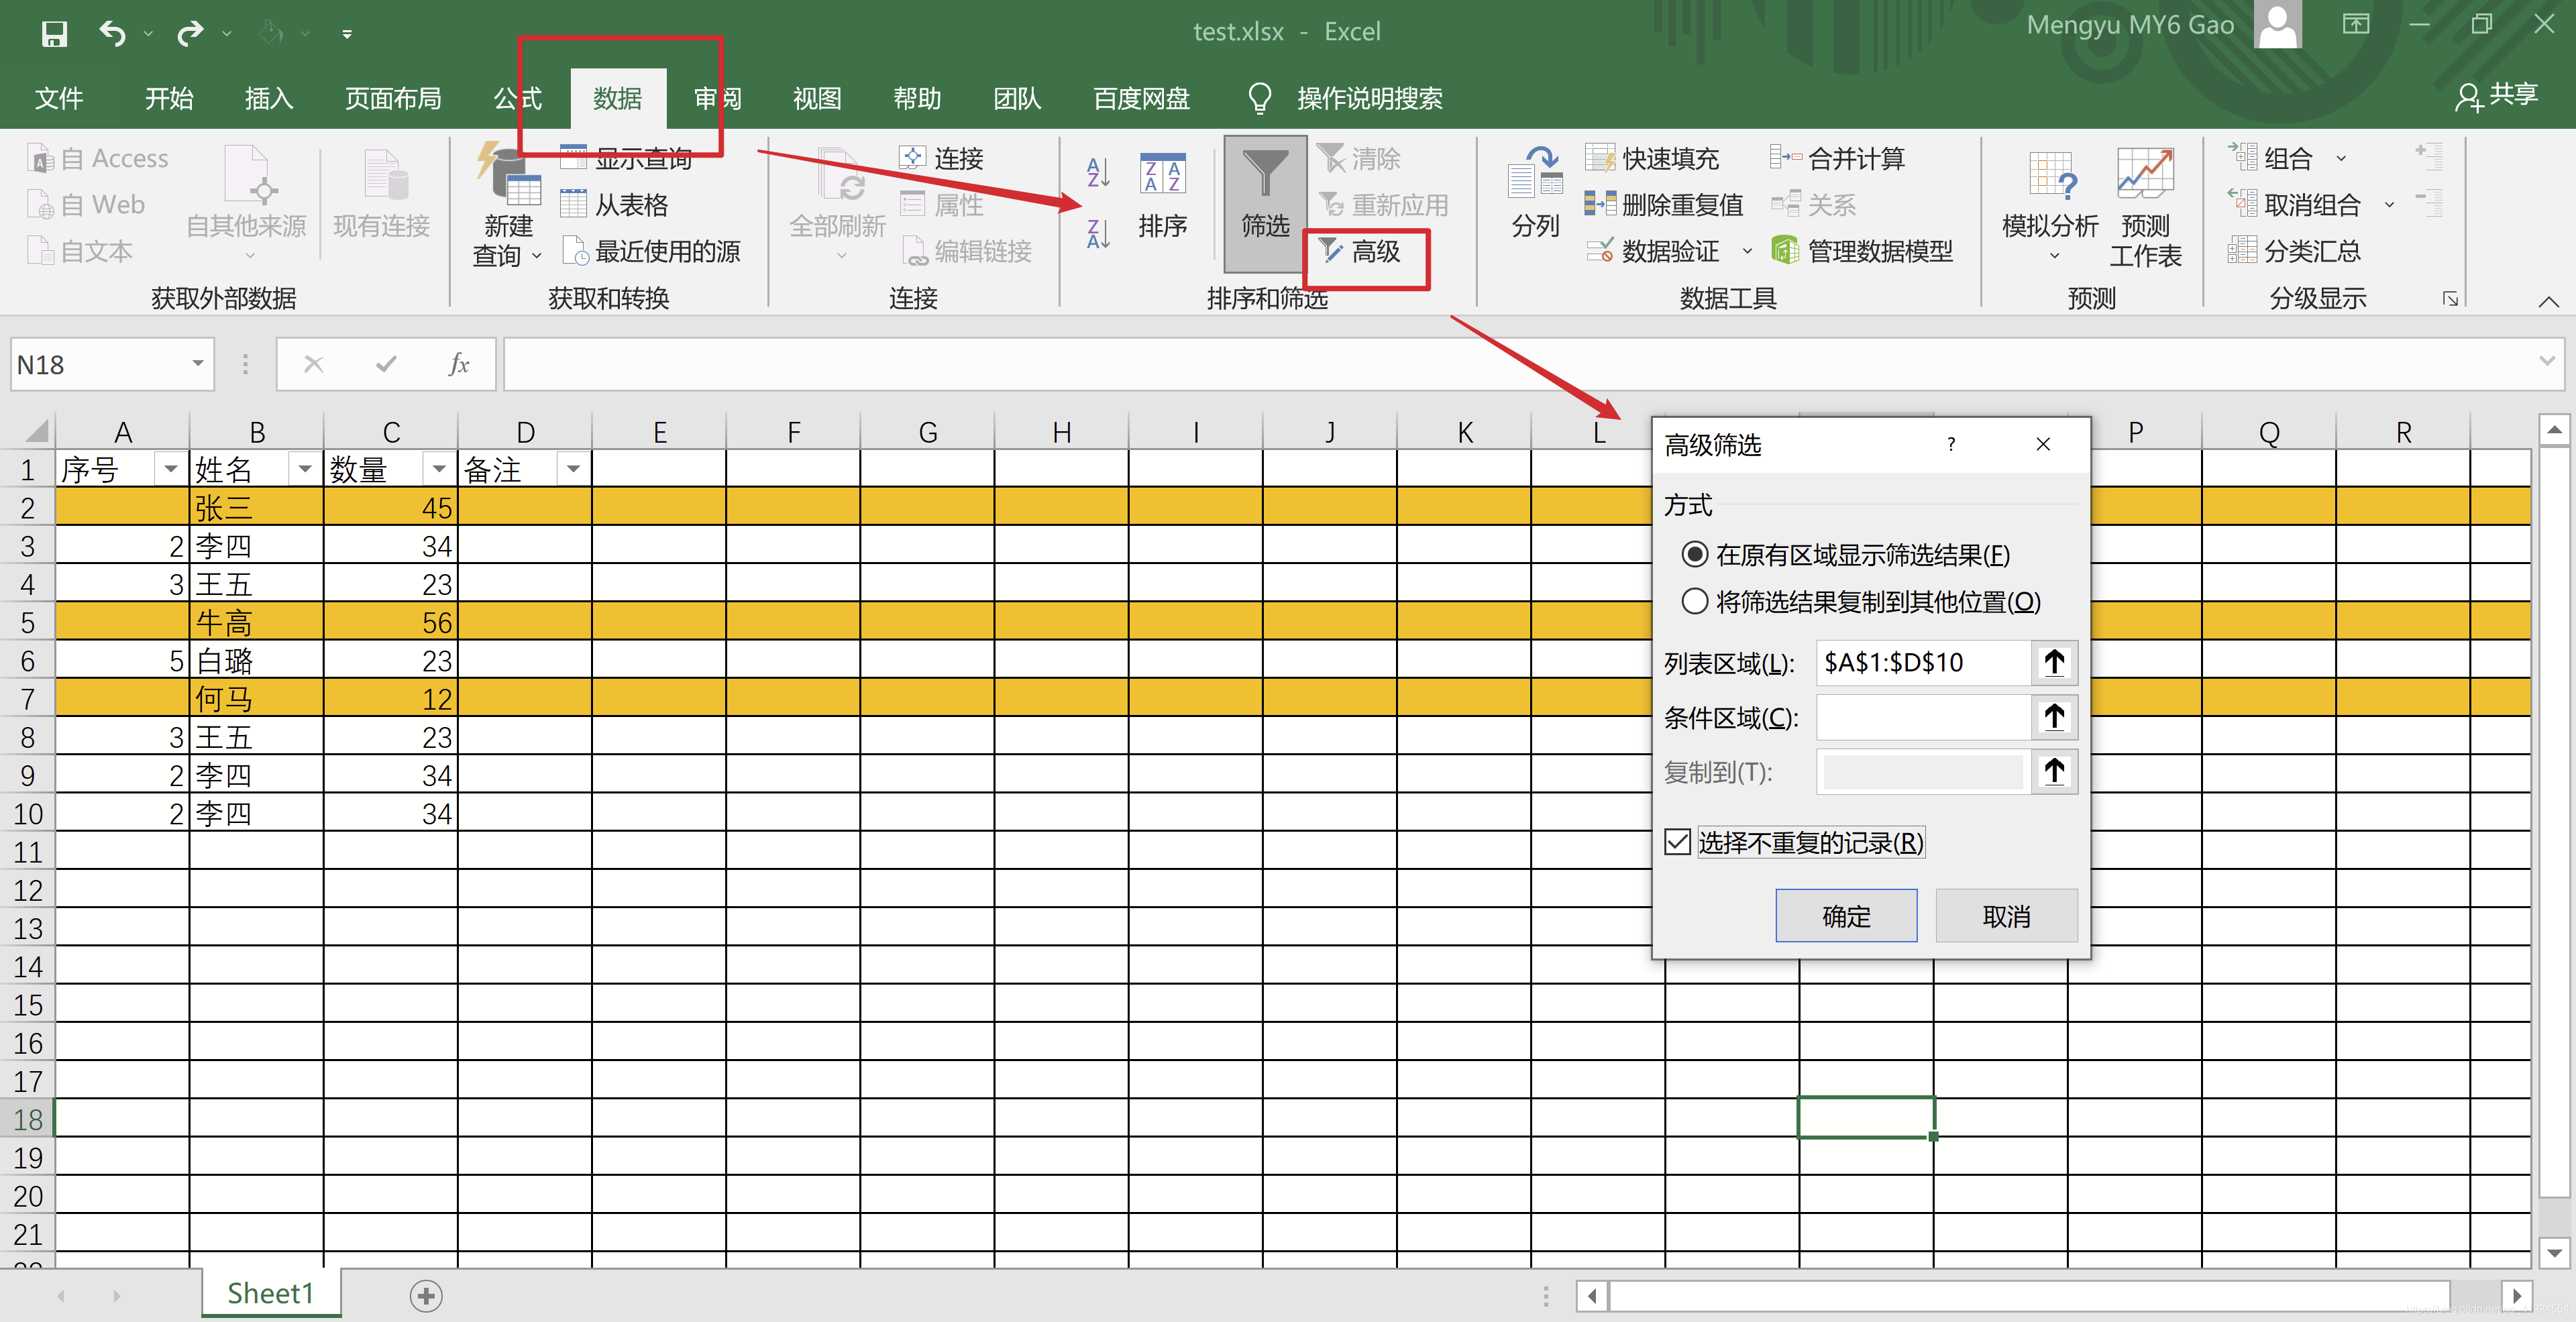The image size is (2576, 1322).
Task: Click Show Queries (显示查询)
Action: 626,158
